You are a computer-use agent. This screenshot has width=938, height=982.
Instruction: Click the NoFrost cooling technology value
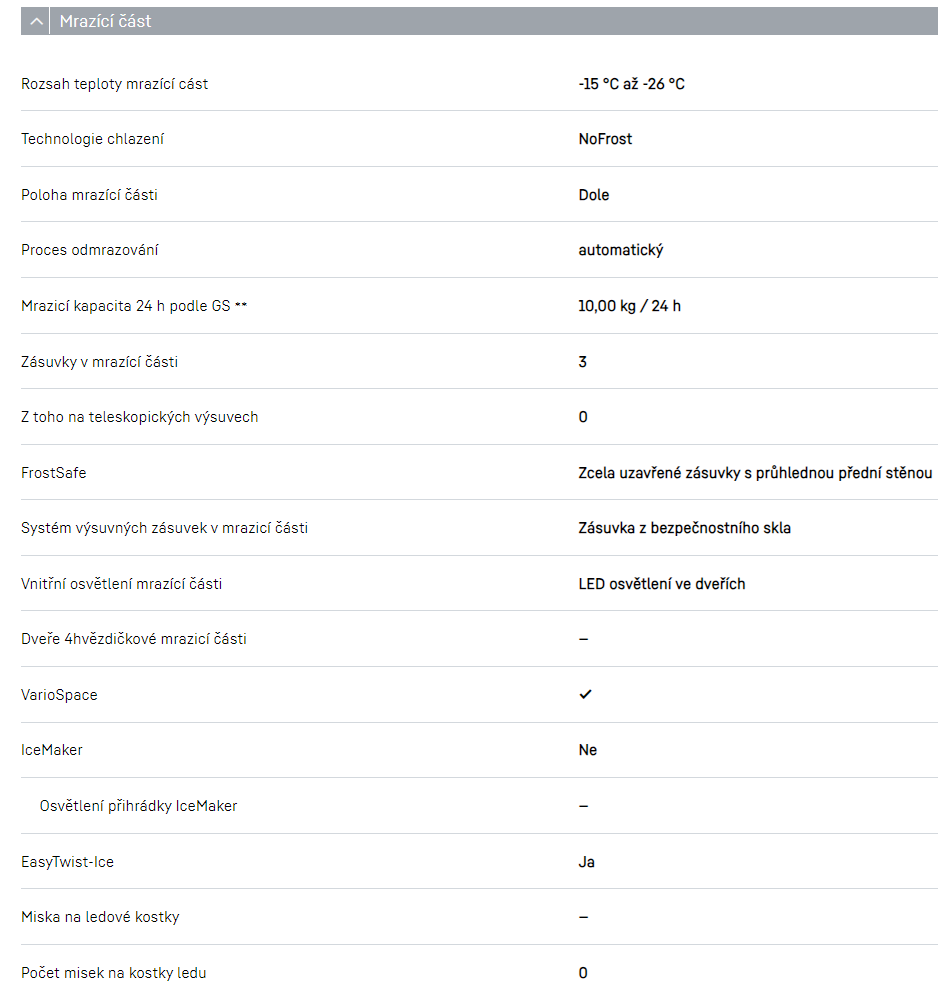pyautogui.click(x=605, y=139)
